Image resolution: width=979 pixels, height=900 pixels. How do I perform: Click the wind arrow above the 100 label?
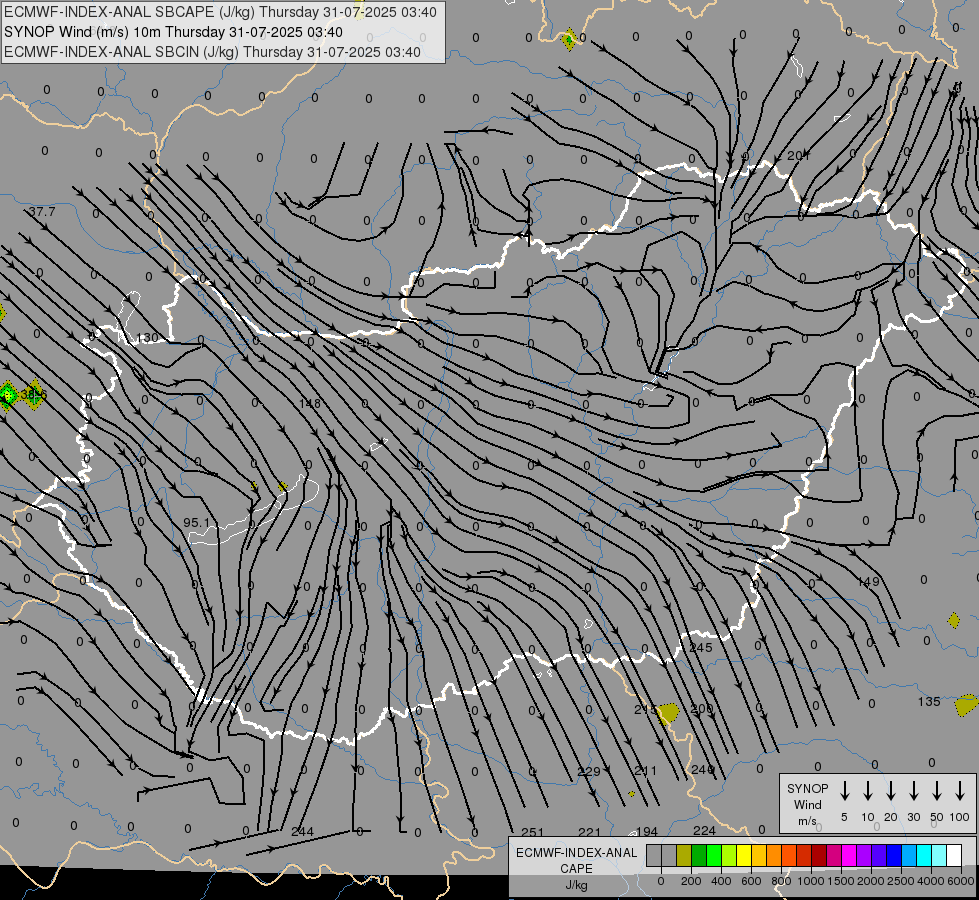point(960,791)
